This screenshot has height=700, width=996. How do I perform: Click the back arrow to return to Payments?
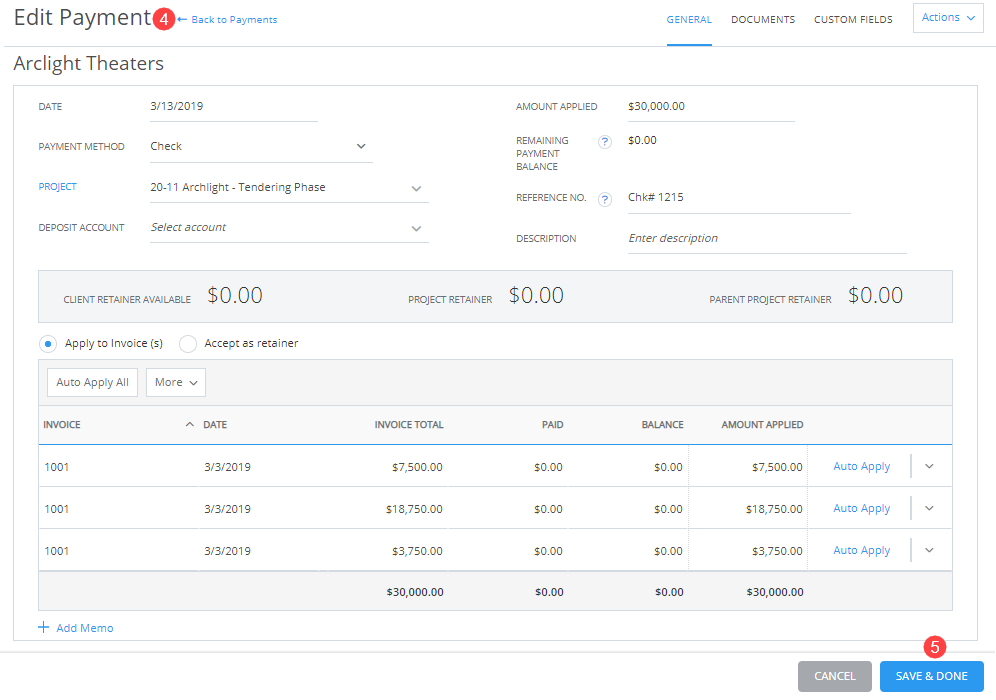tap(181, 19)
